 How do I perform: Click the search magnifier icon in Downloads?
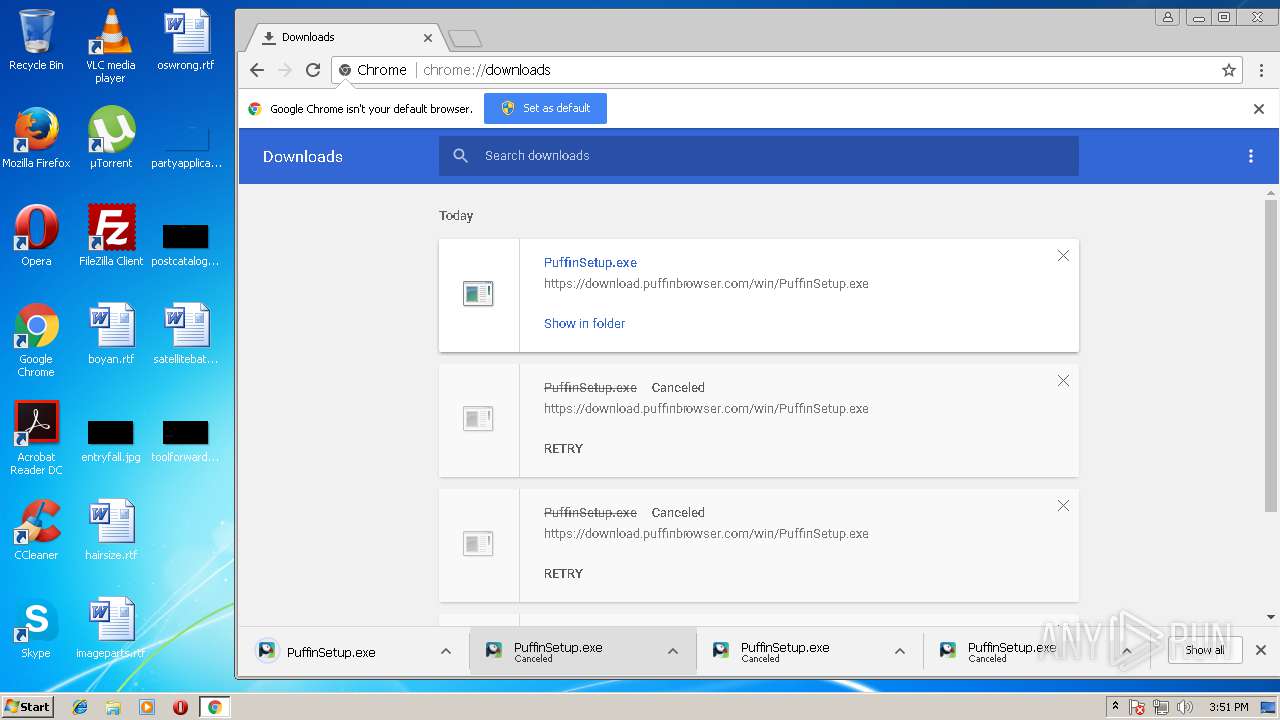pos(461,156)
